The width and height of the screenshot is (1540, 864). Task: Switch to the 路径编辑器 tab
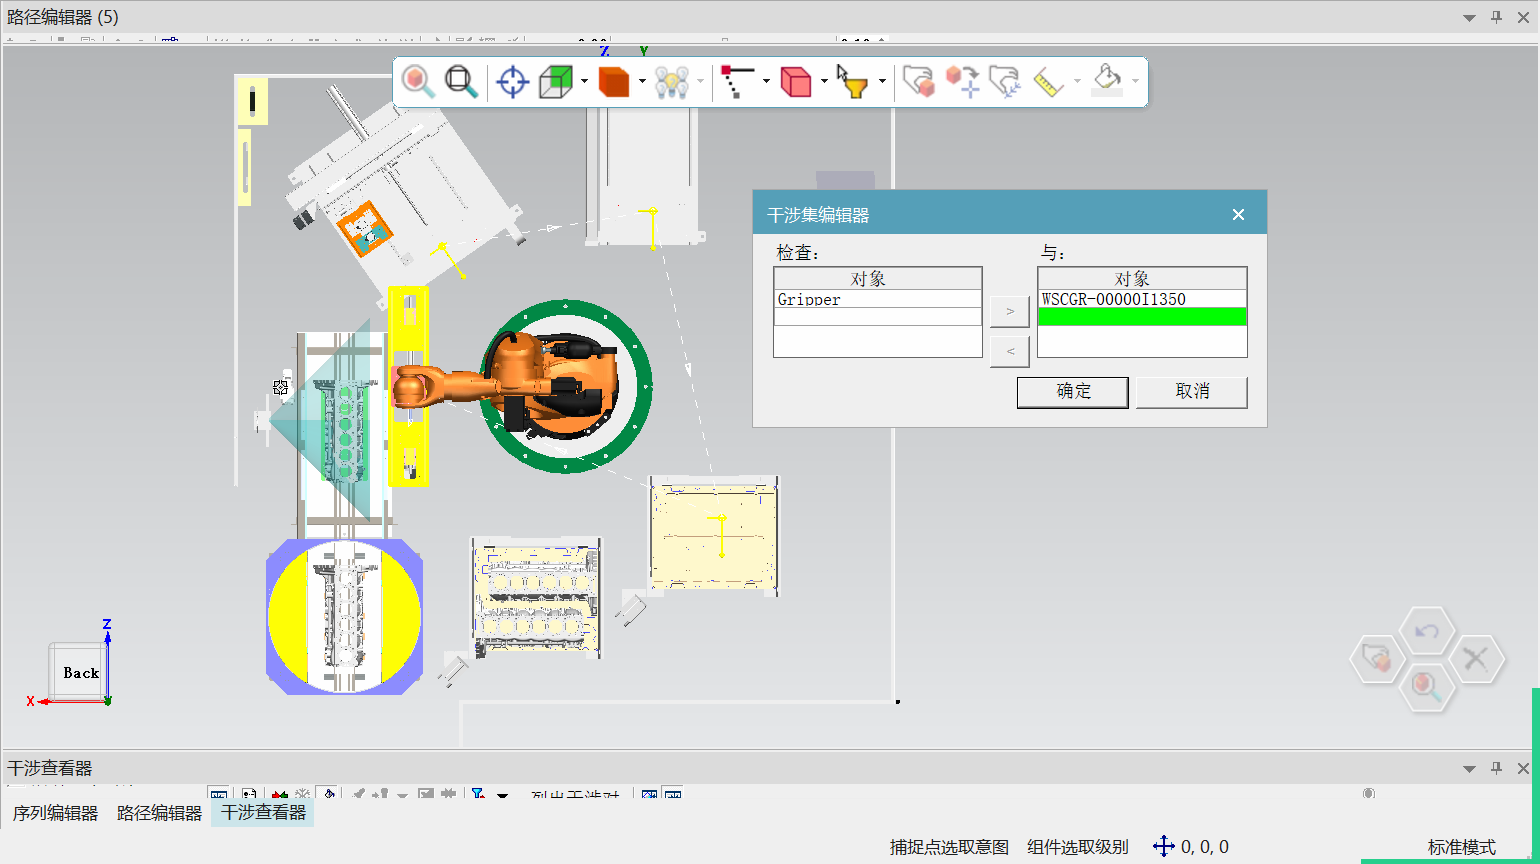(159, 813)
